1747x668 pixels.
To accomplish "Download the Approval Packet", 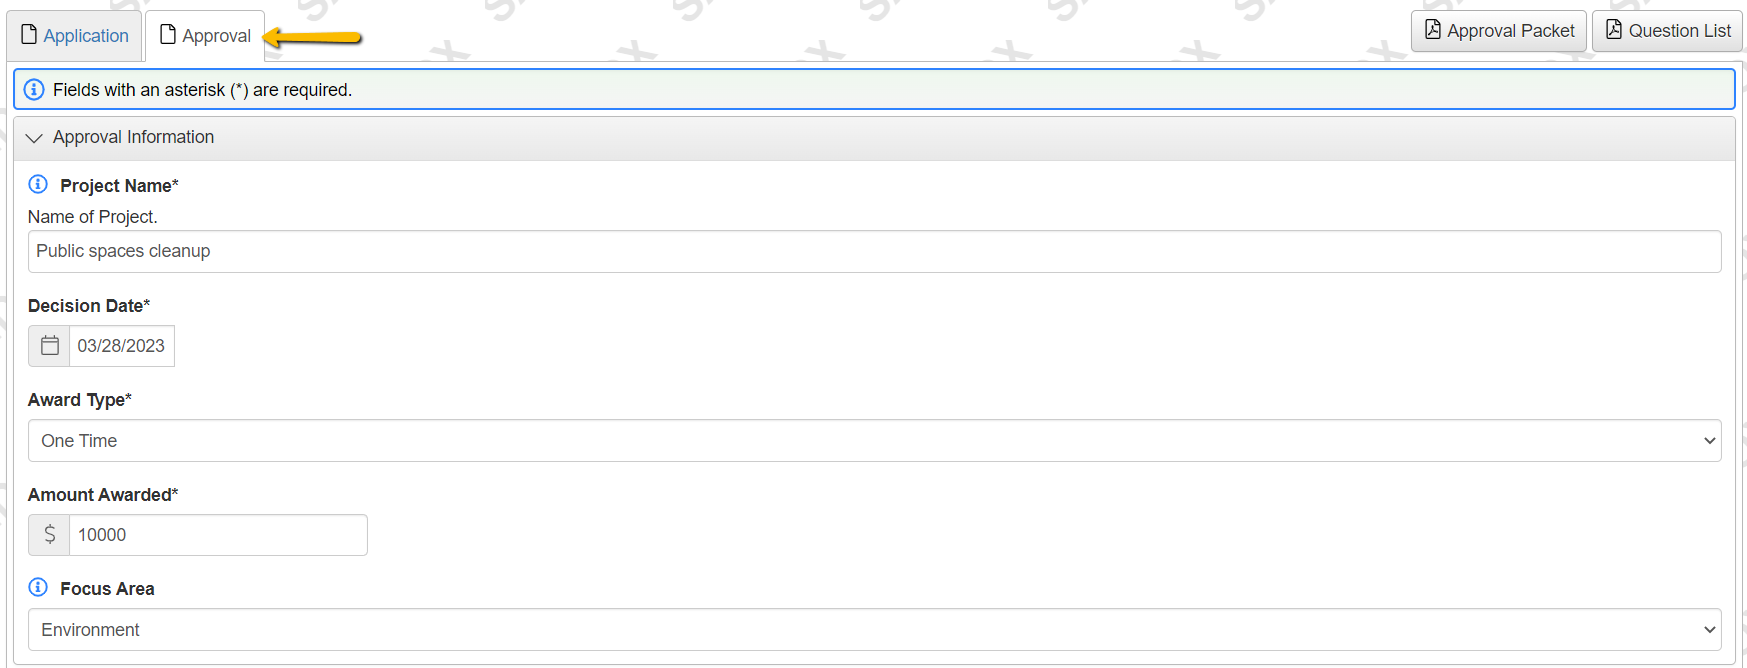I will point(1510,31).
